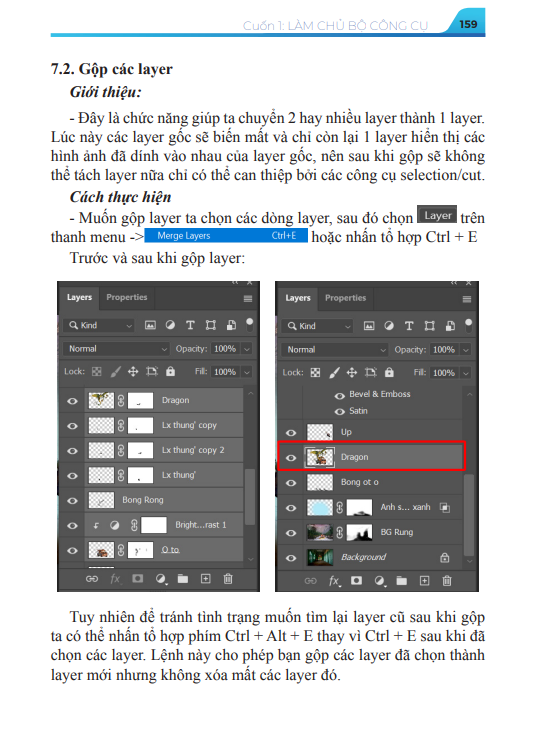Hide the Bright...rast 1 adjustment layer

click(72, 526)
